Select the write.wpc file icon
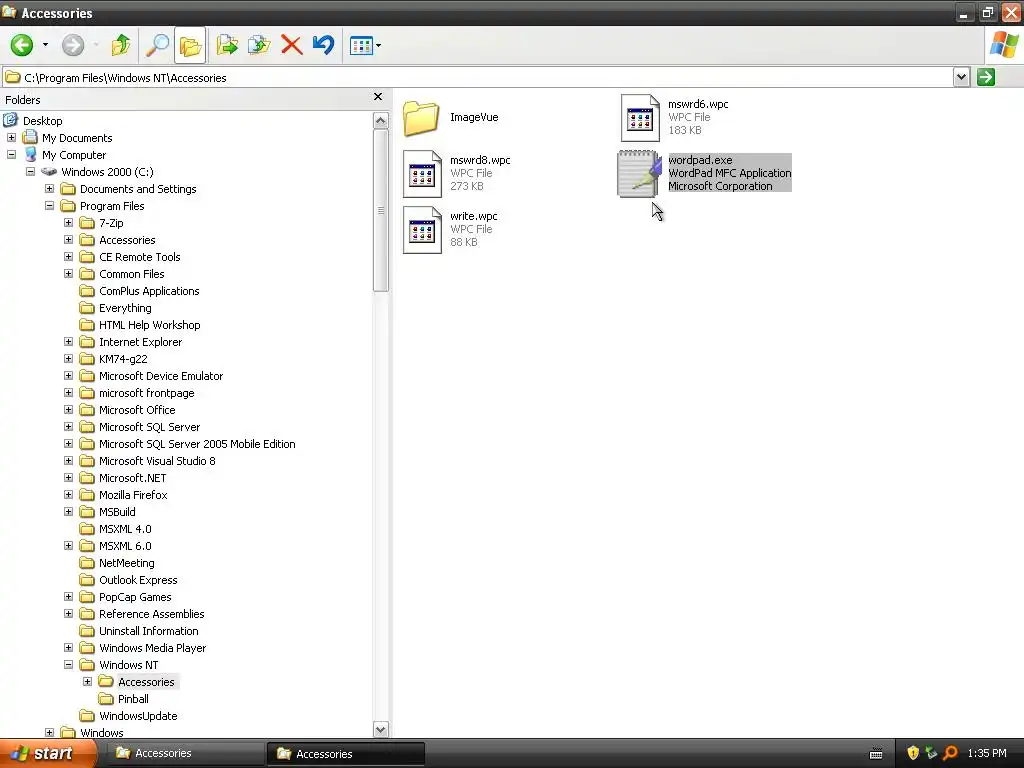1024x768 pixels. pyautogui.click(x=422, y=230)
